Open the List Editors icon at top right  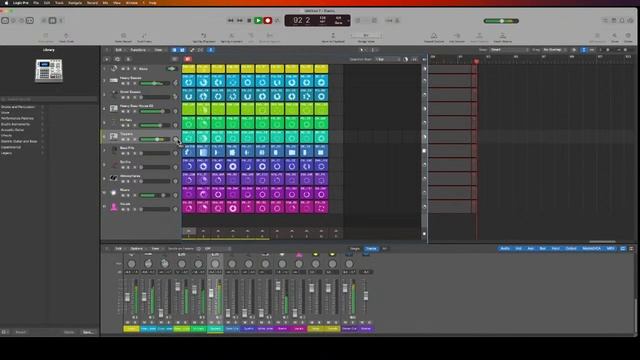605,20
